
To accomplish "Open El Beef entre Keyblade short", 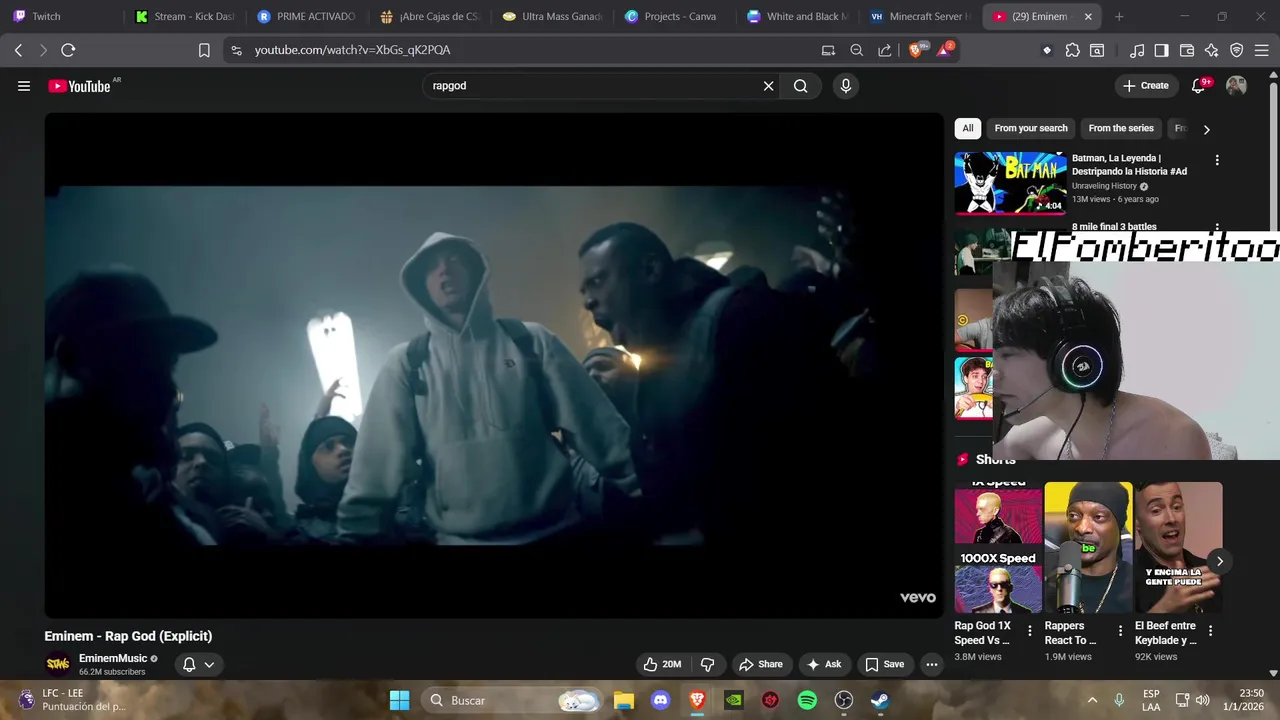I will 1179,548.
